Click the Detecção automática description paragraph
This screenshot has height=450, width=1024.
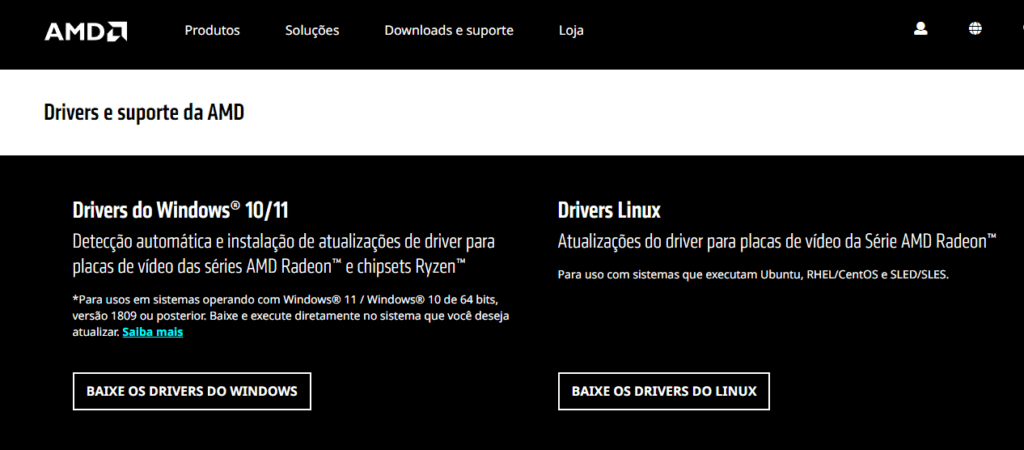[283, 254]
